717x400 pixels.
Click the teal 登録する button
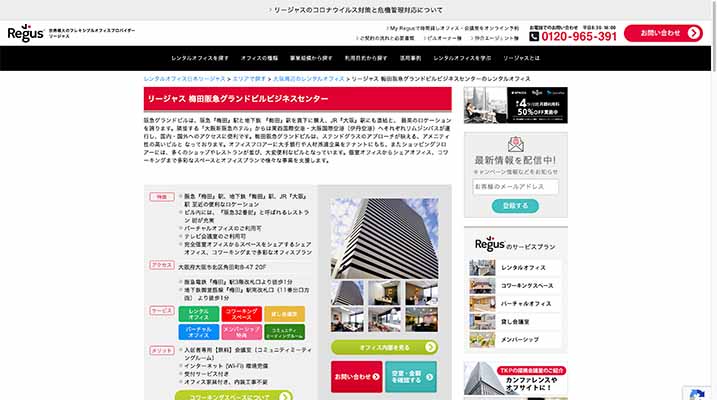coord(515,206)
